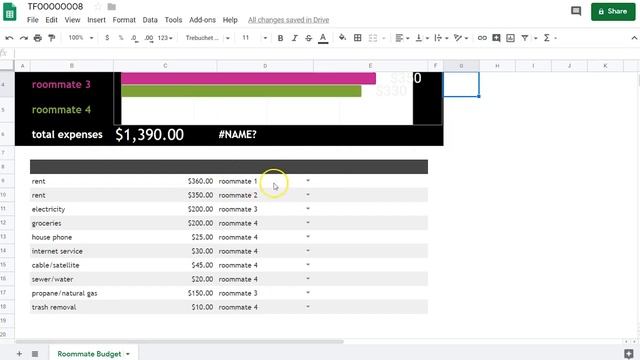Screen dimensions: 640x360
Task: Open the borders tool
Action: pos(358,38)
